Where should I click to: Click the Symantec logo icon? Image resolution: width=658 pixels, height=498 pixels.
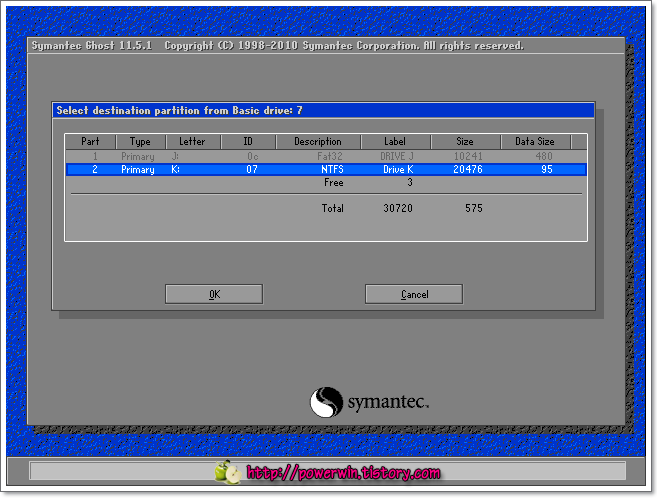[x=326, y=402]
